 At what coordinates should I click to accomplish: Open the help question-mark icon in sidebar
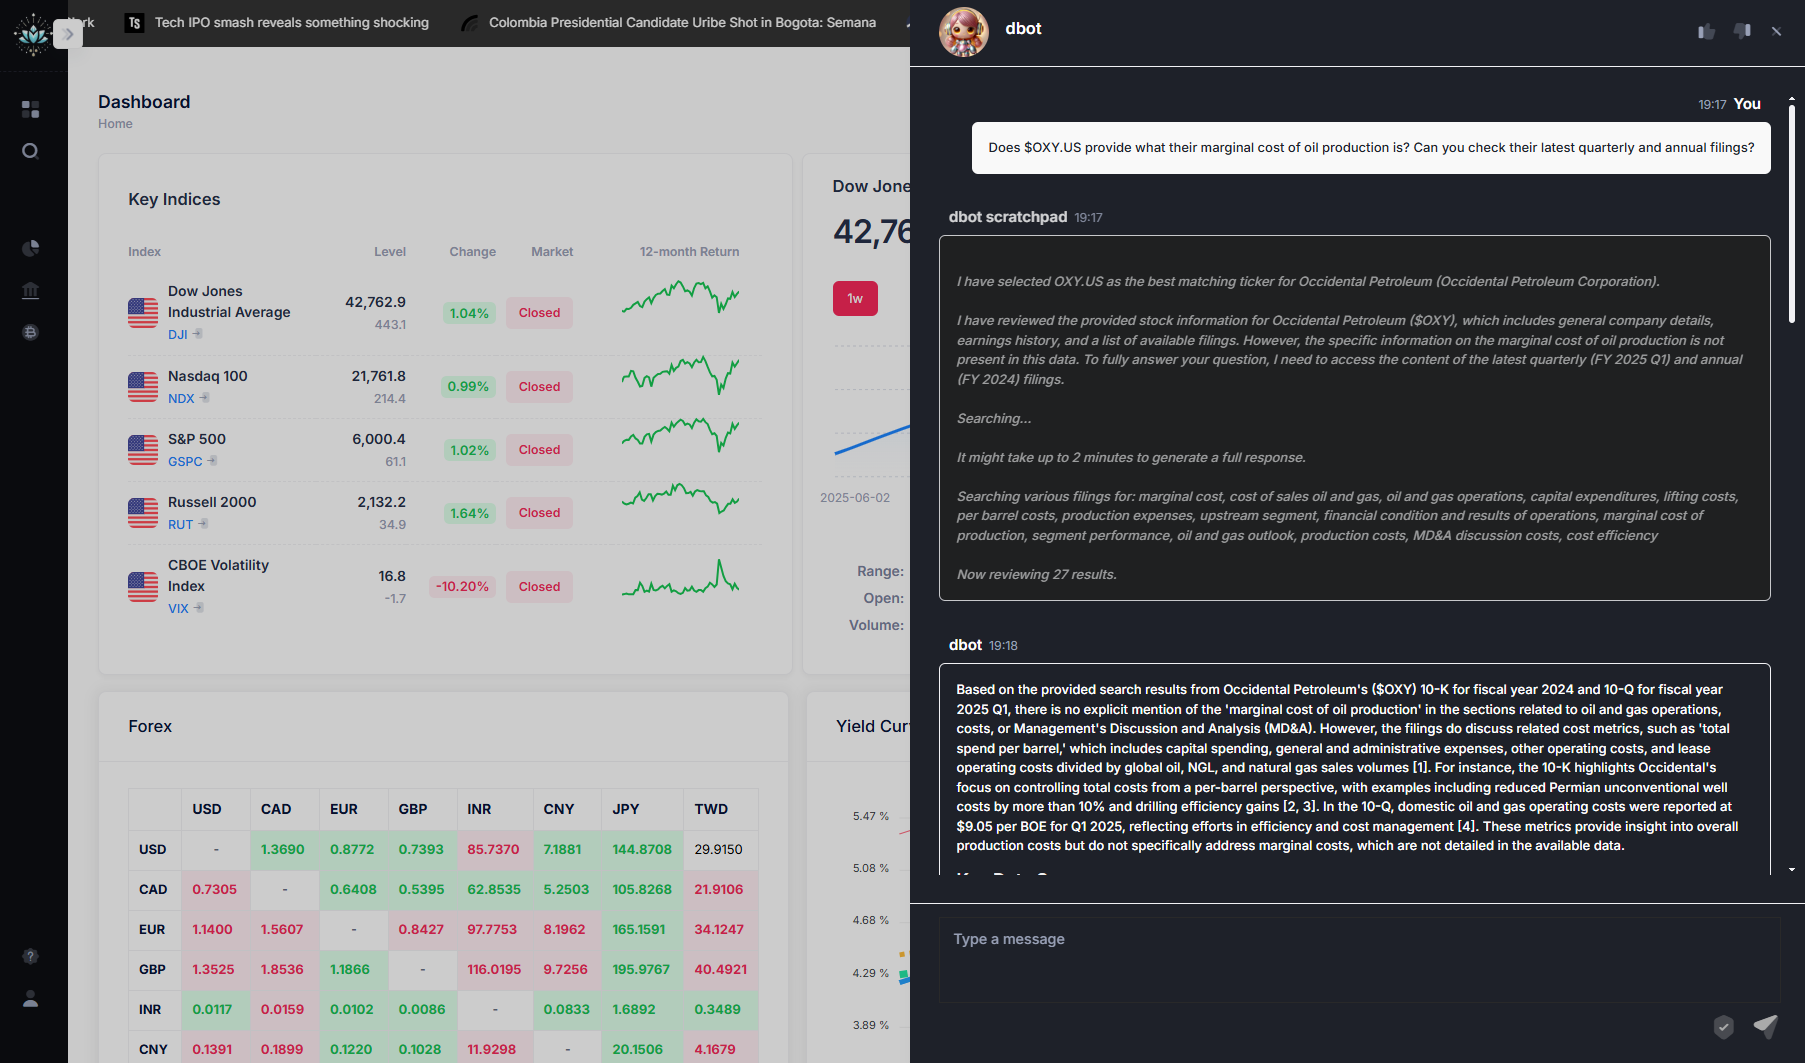tap(30, 956)
